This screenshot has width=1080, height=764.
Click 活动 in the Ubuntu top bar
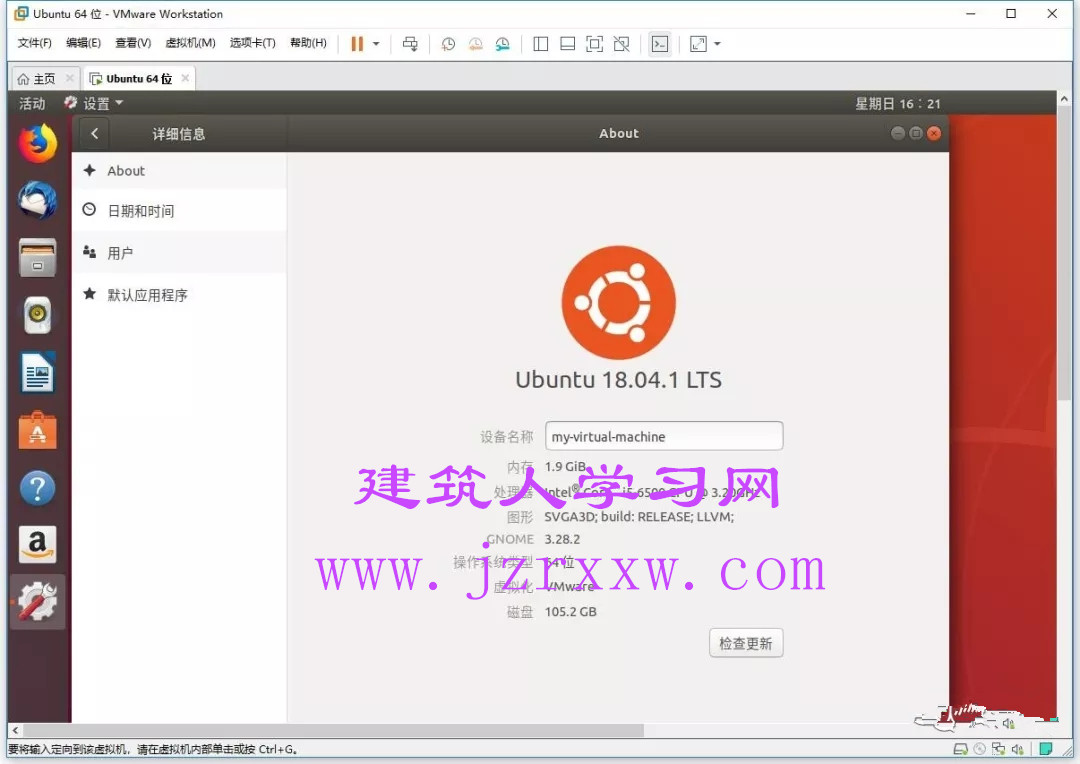(x=32, y=103)
